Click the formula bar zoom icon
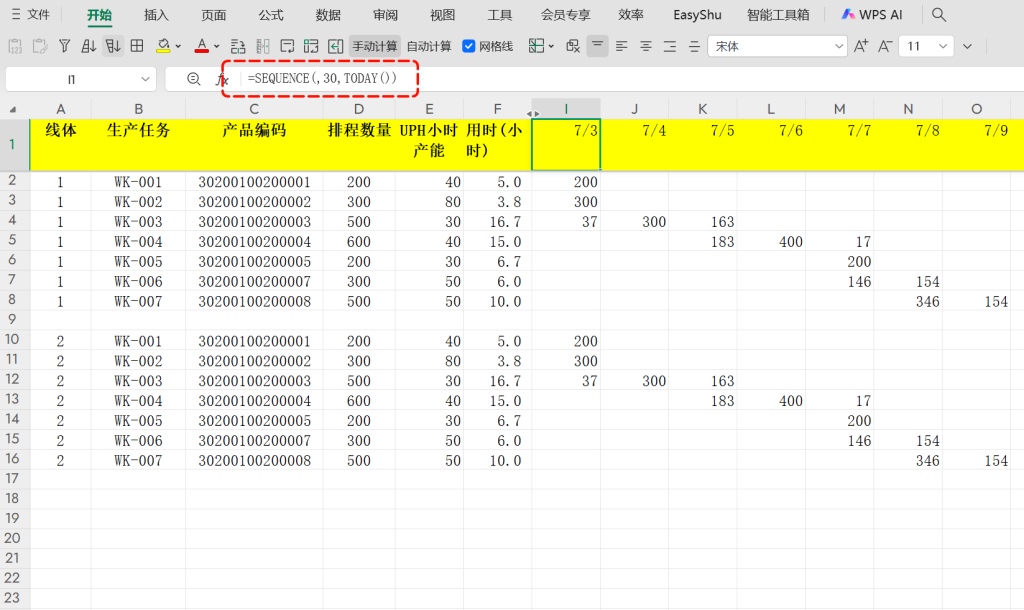 193,79
